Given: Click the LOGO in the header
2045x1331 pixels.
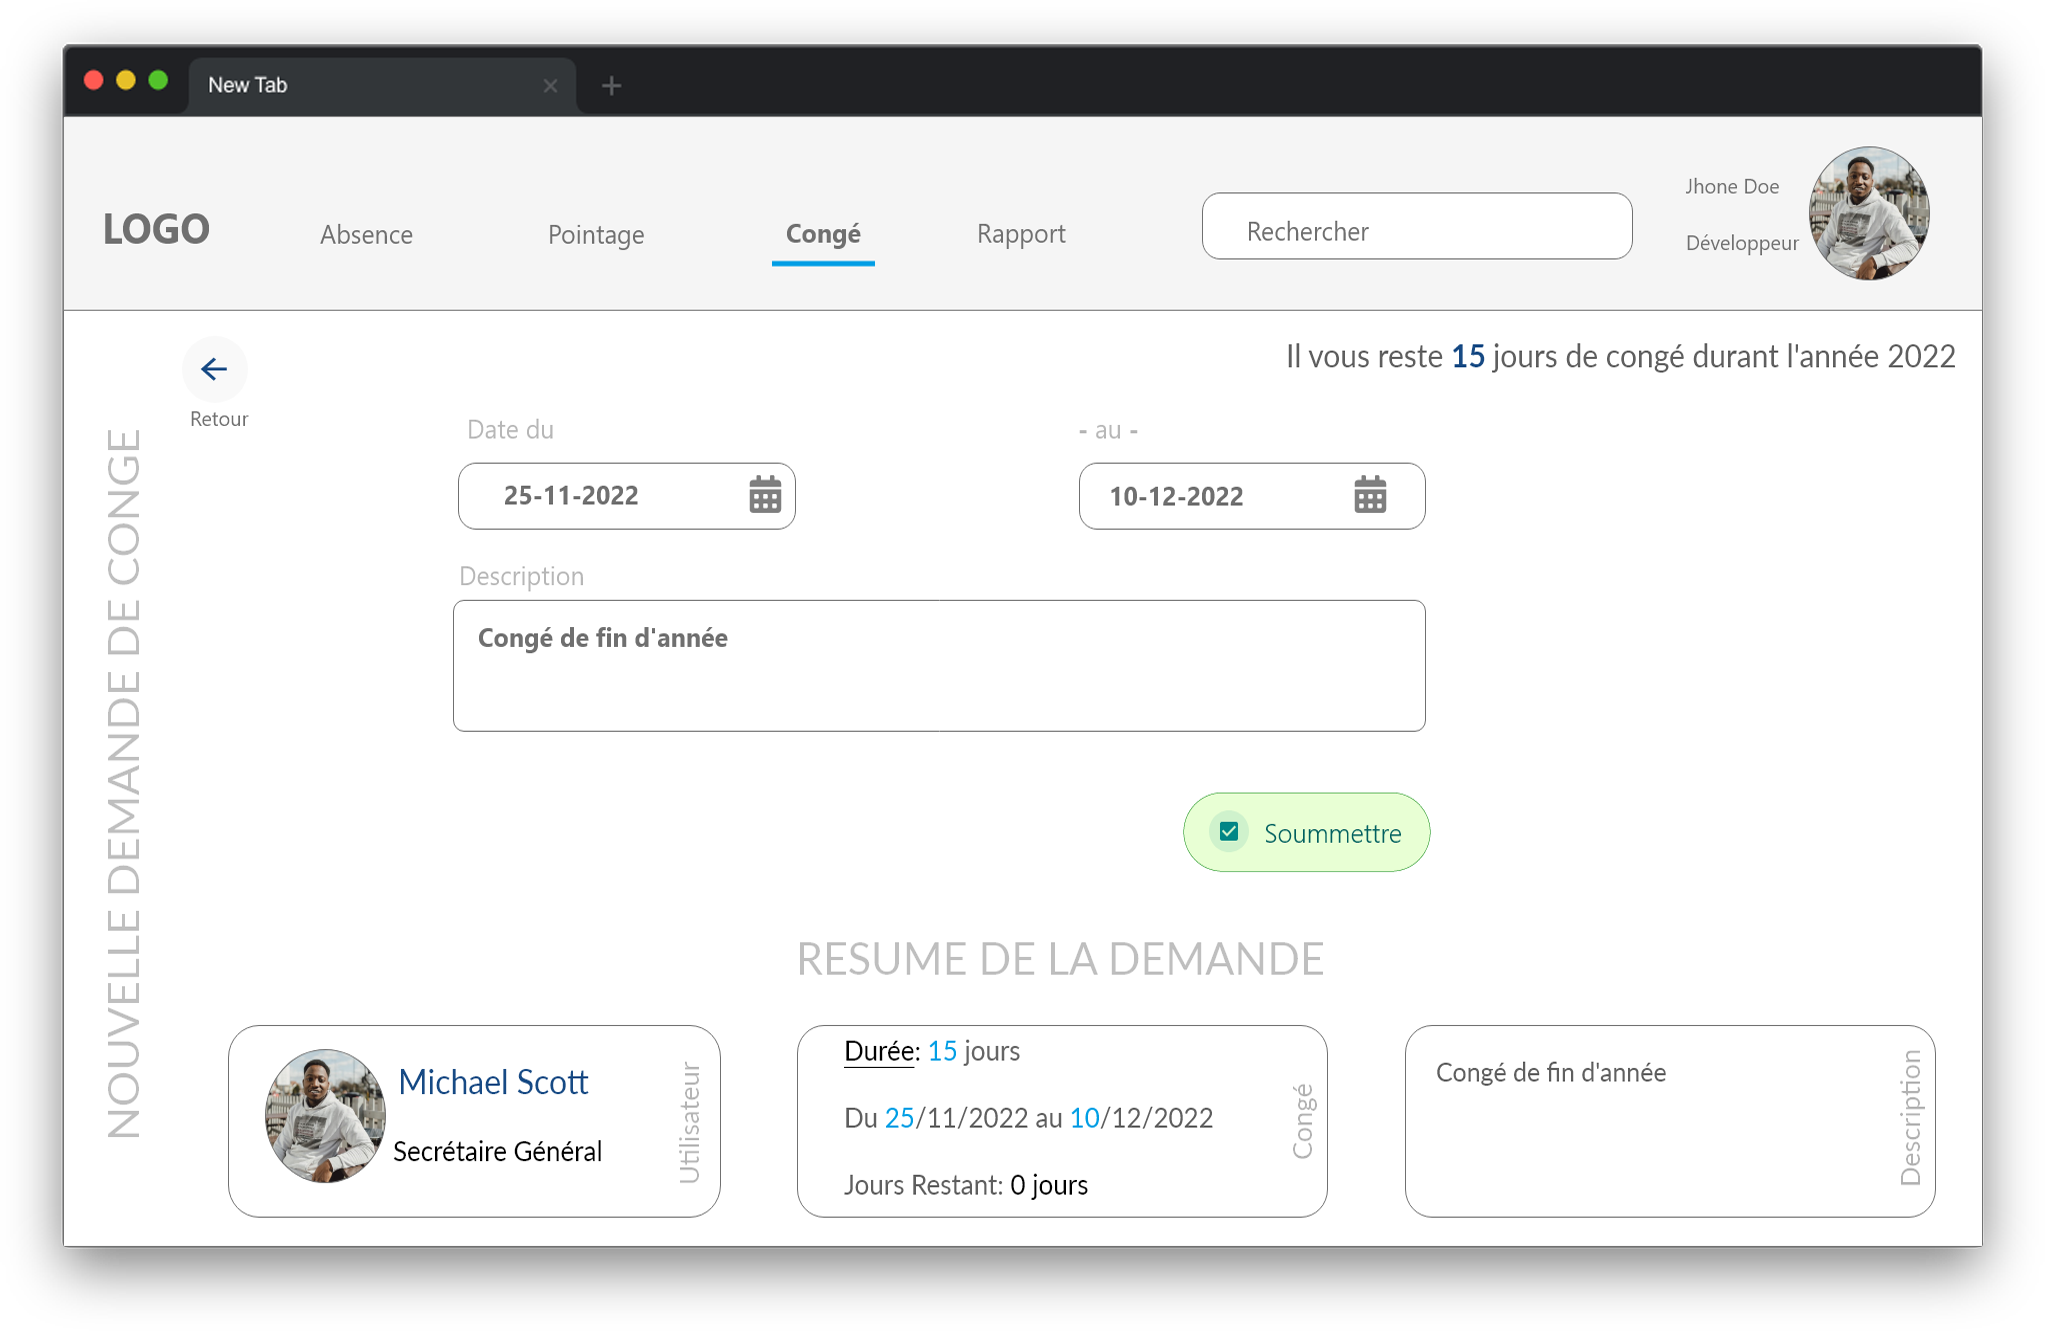Looking at the screenshot, I should coord(157,229).
